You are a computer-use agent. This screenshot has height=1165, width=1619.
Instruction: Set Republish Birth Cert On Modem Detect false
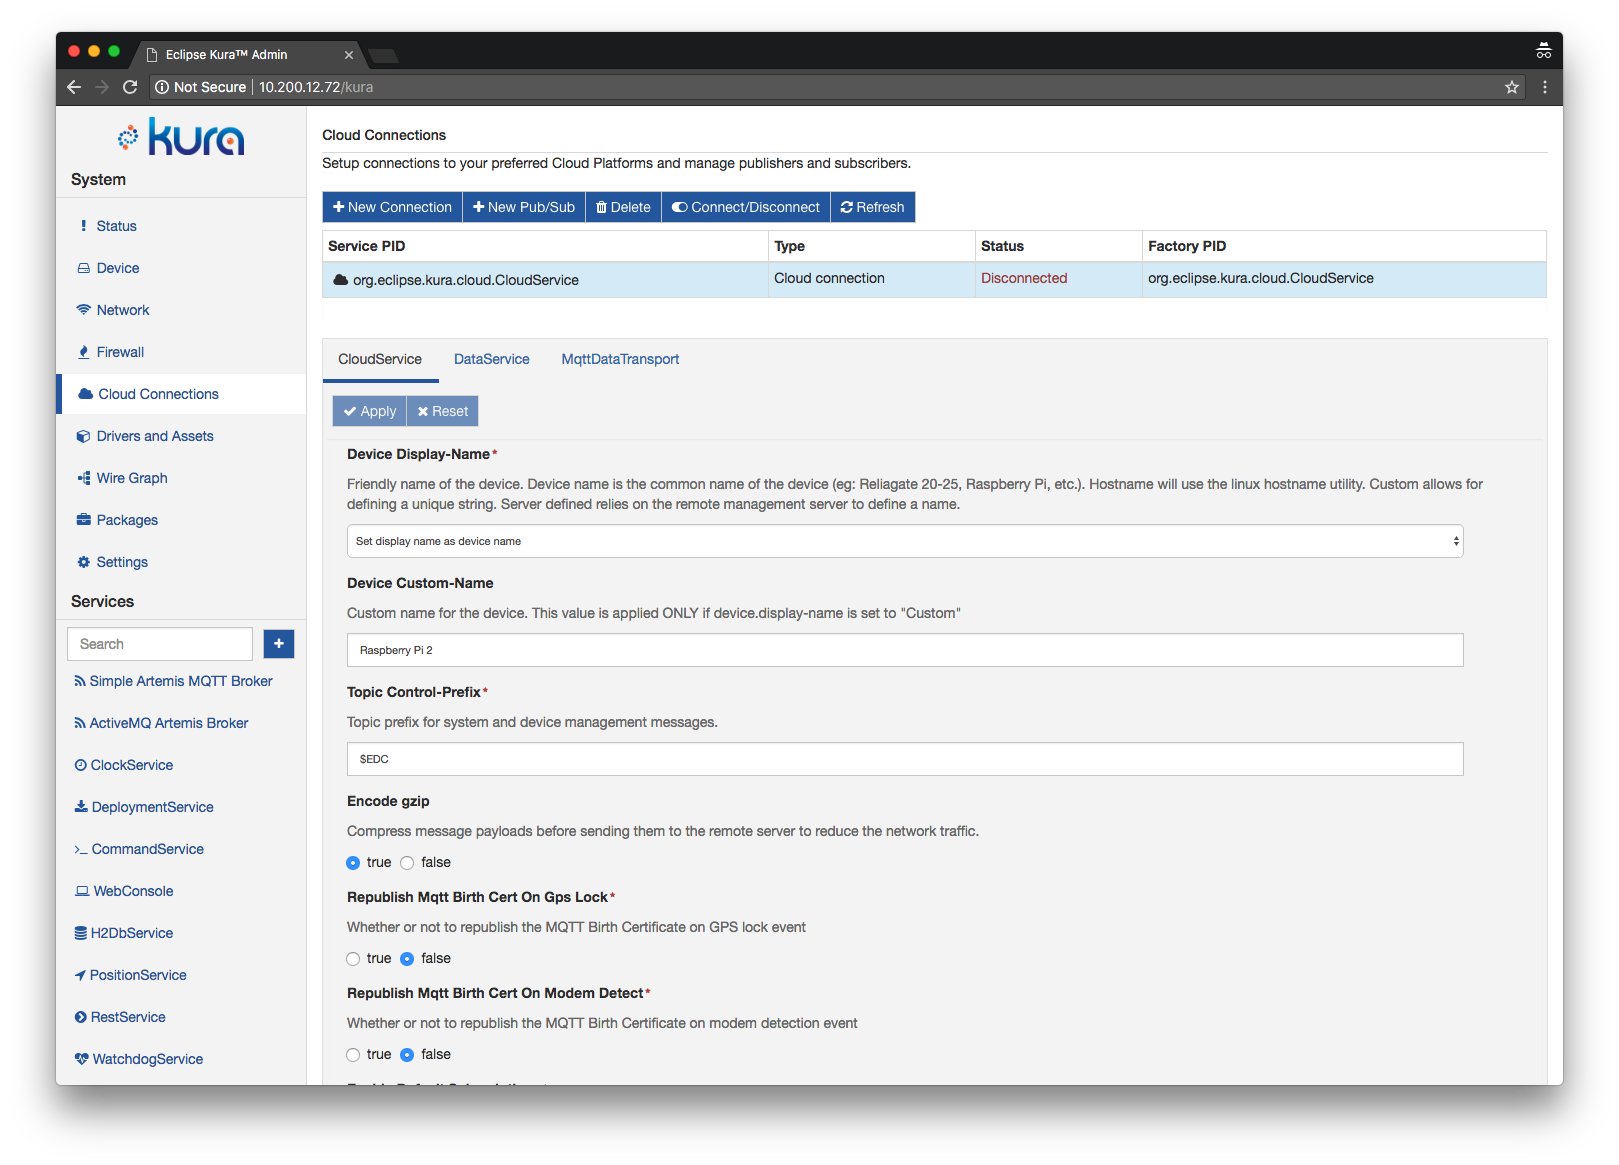click(407, 1055)
